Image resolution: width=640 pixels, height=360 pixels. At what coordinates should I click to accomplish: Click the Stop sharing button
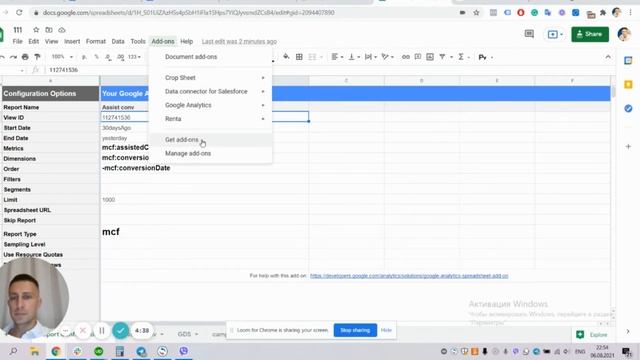[x=355, y=330]
